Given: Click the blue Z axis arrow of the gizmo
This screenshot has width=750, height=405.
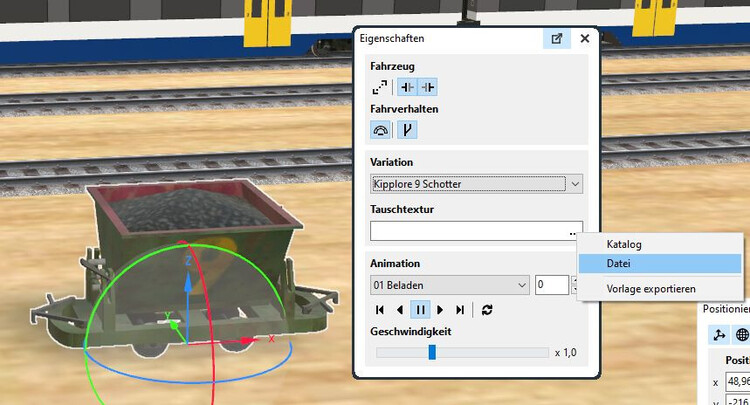Looking at the screenshot, I should tap(188, 282).
